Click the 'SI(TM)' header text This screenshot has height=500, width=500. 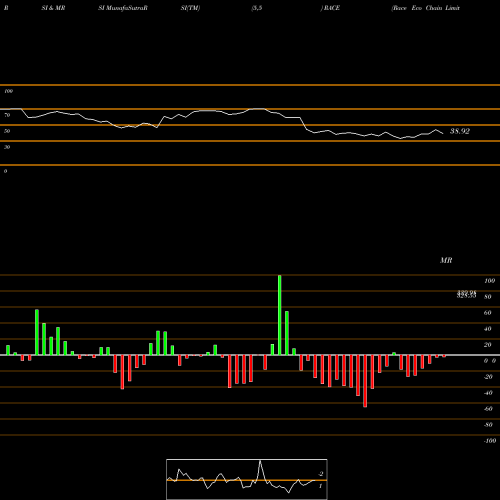(x=190, y=8)
